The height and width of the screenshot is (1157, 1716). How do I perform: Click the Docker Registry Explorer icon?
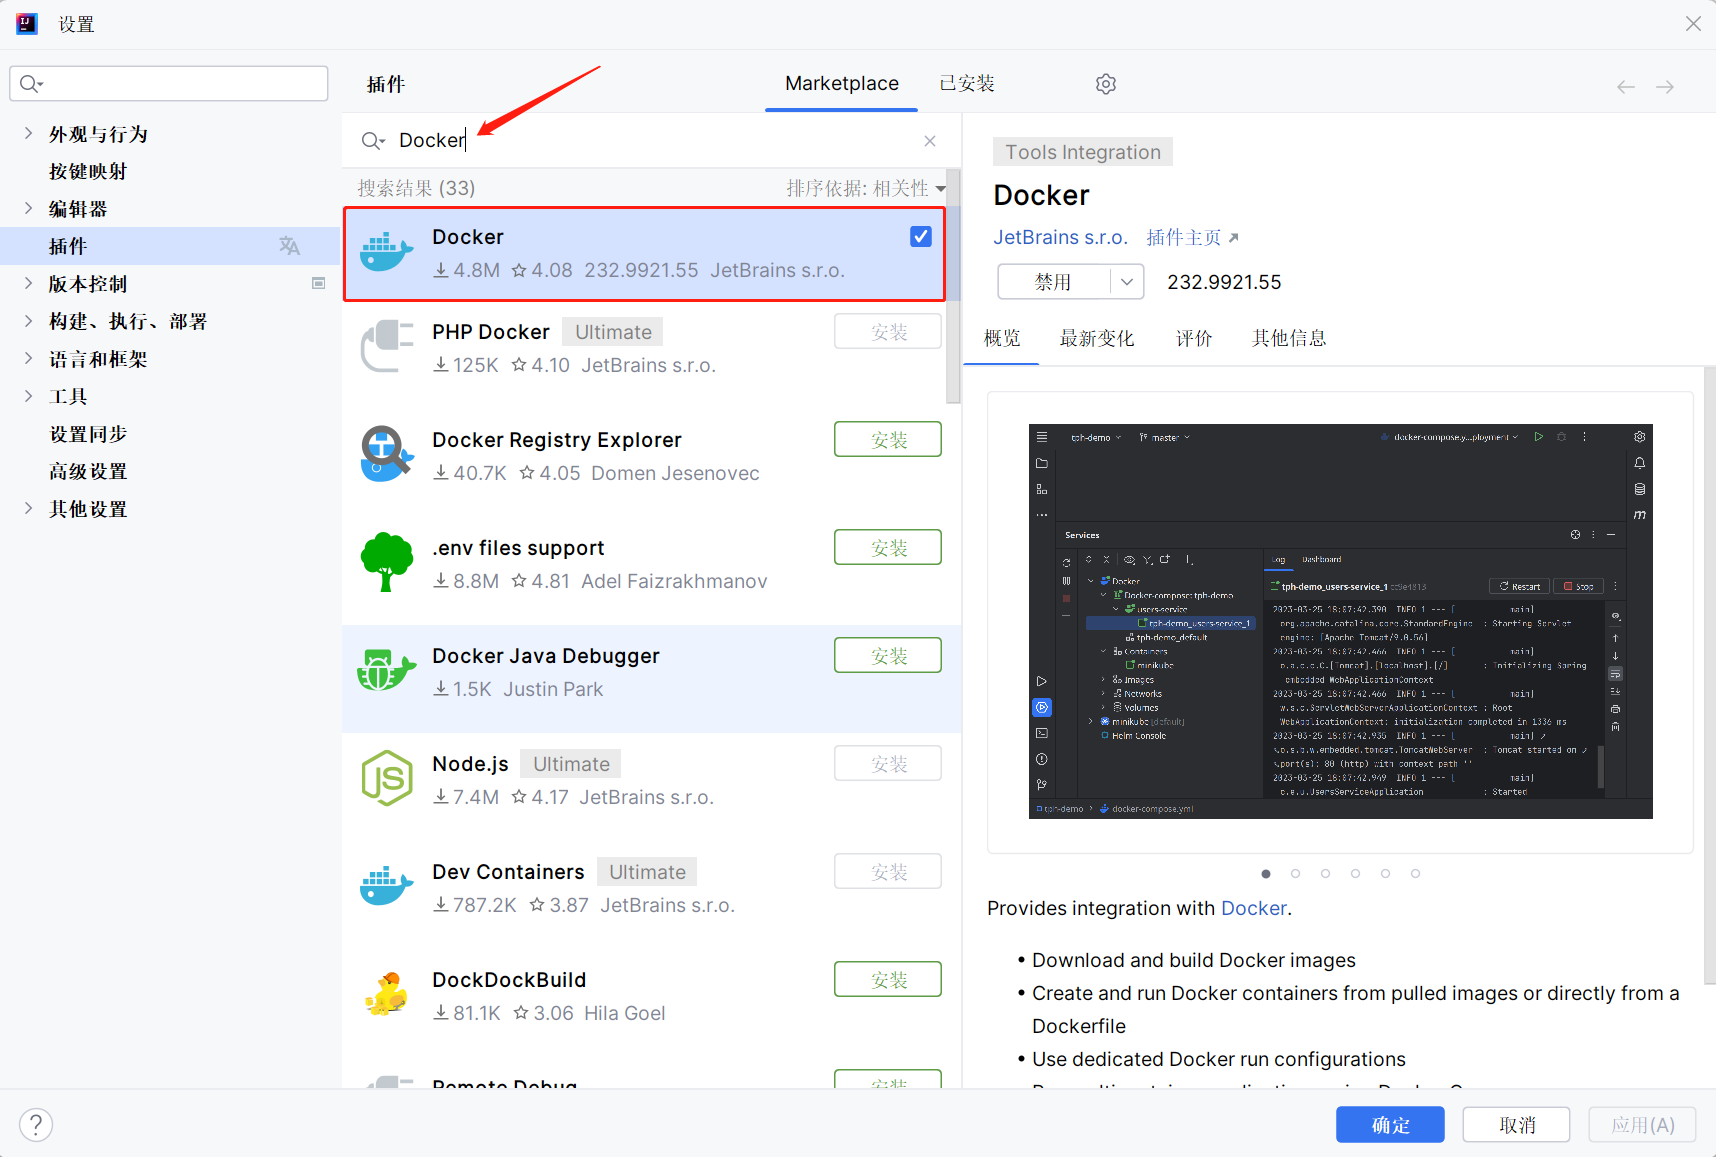[387, 454]
